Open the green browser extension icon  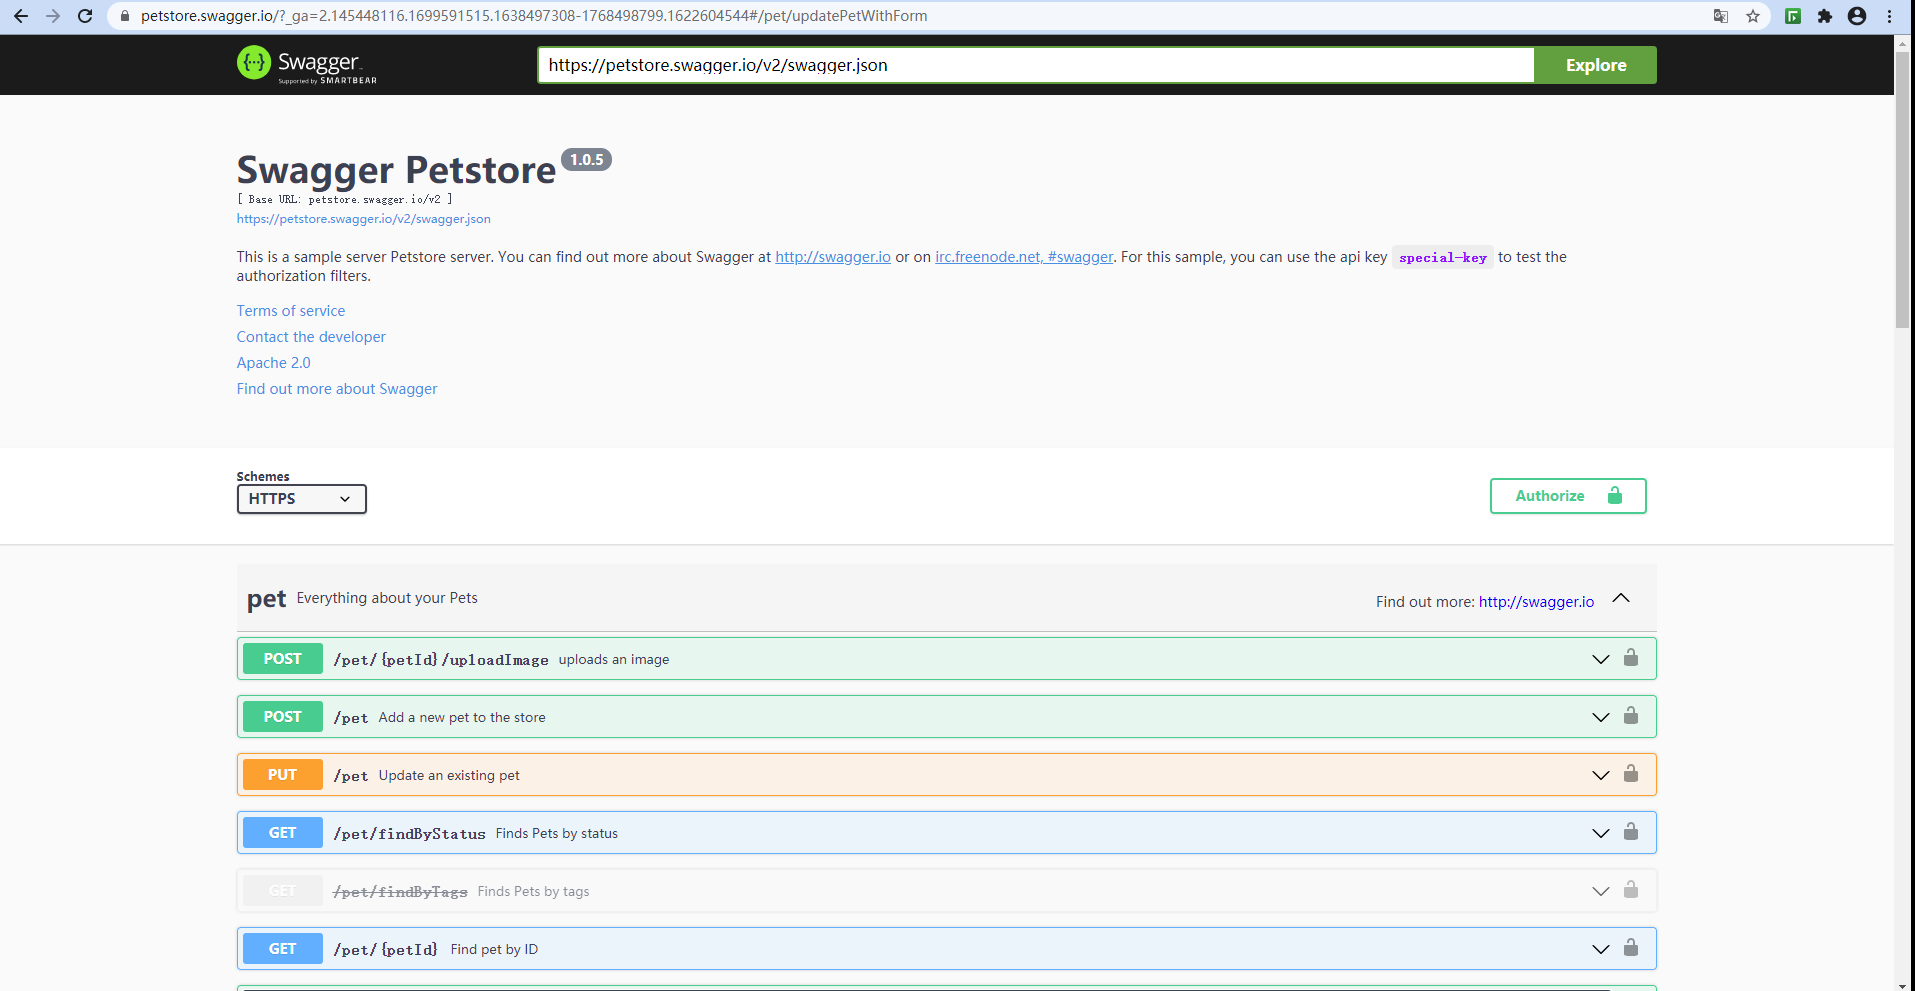click(x=1793, y=16)
